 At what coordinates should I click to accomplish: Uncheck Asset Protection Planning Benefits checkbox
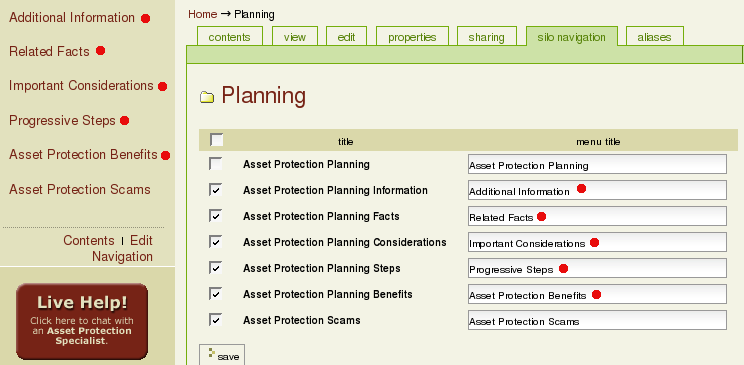215,294
